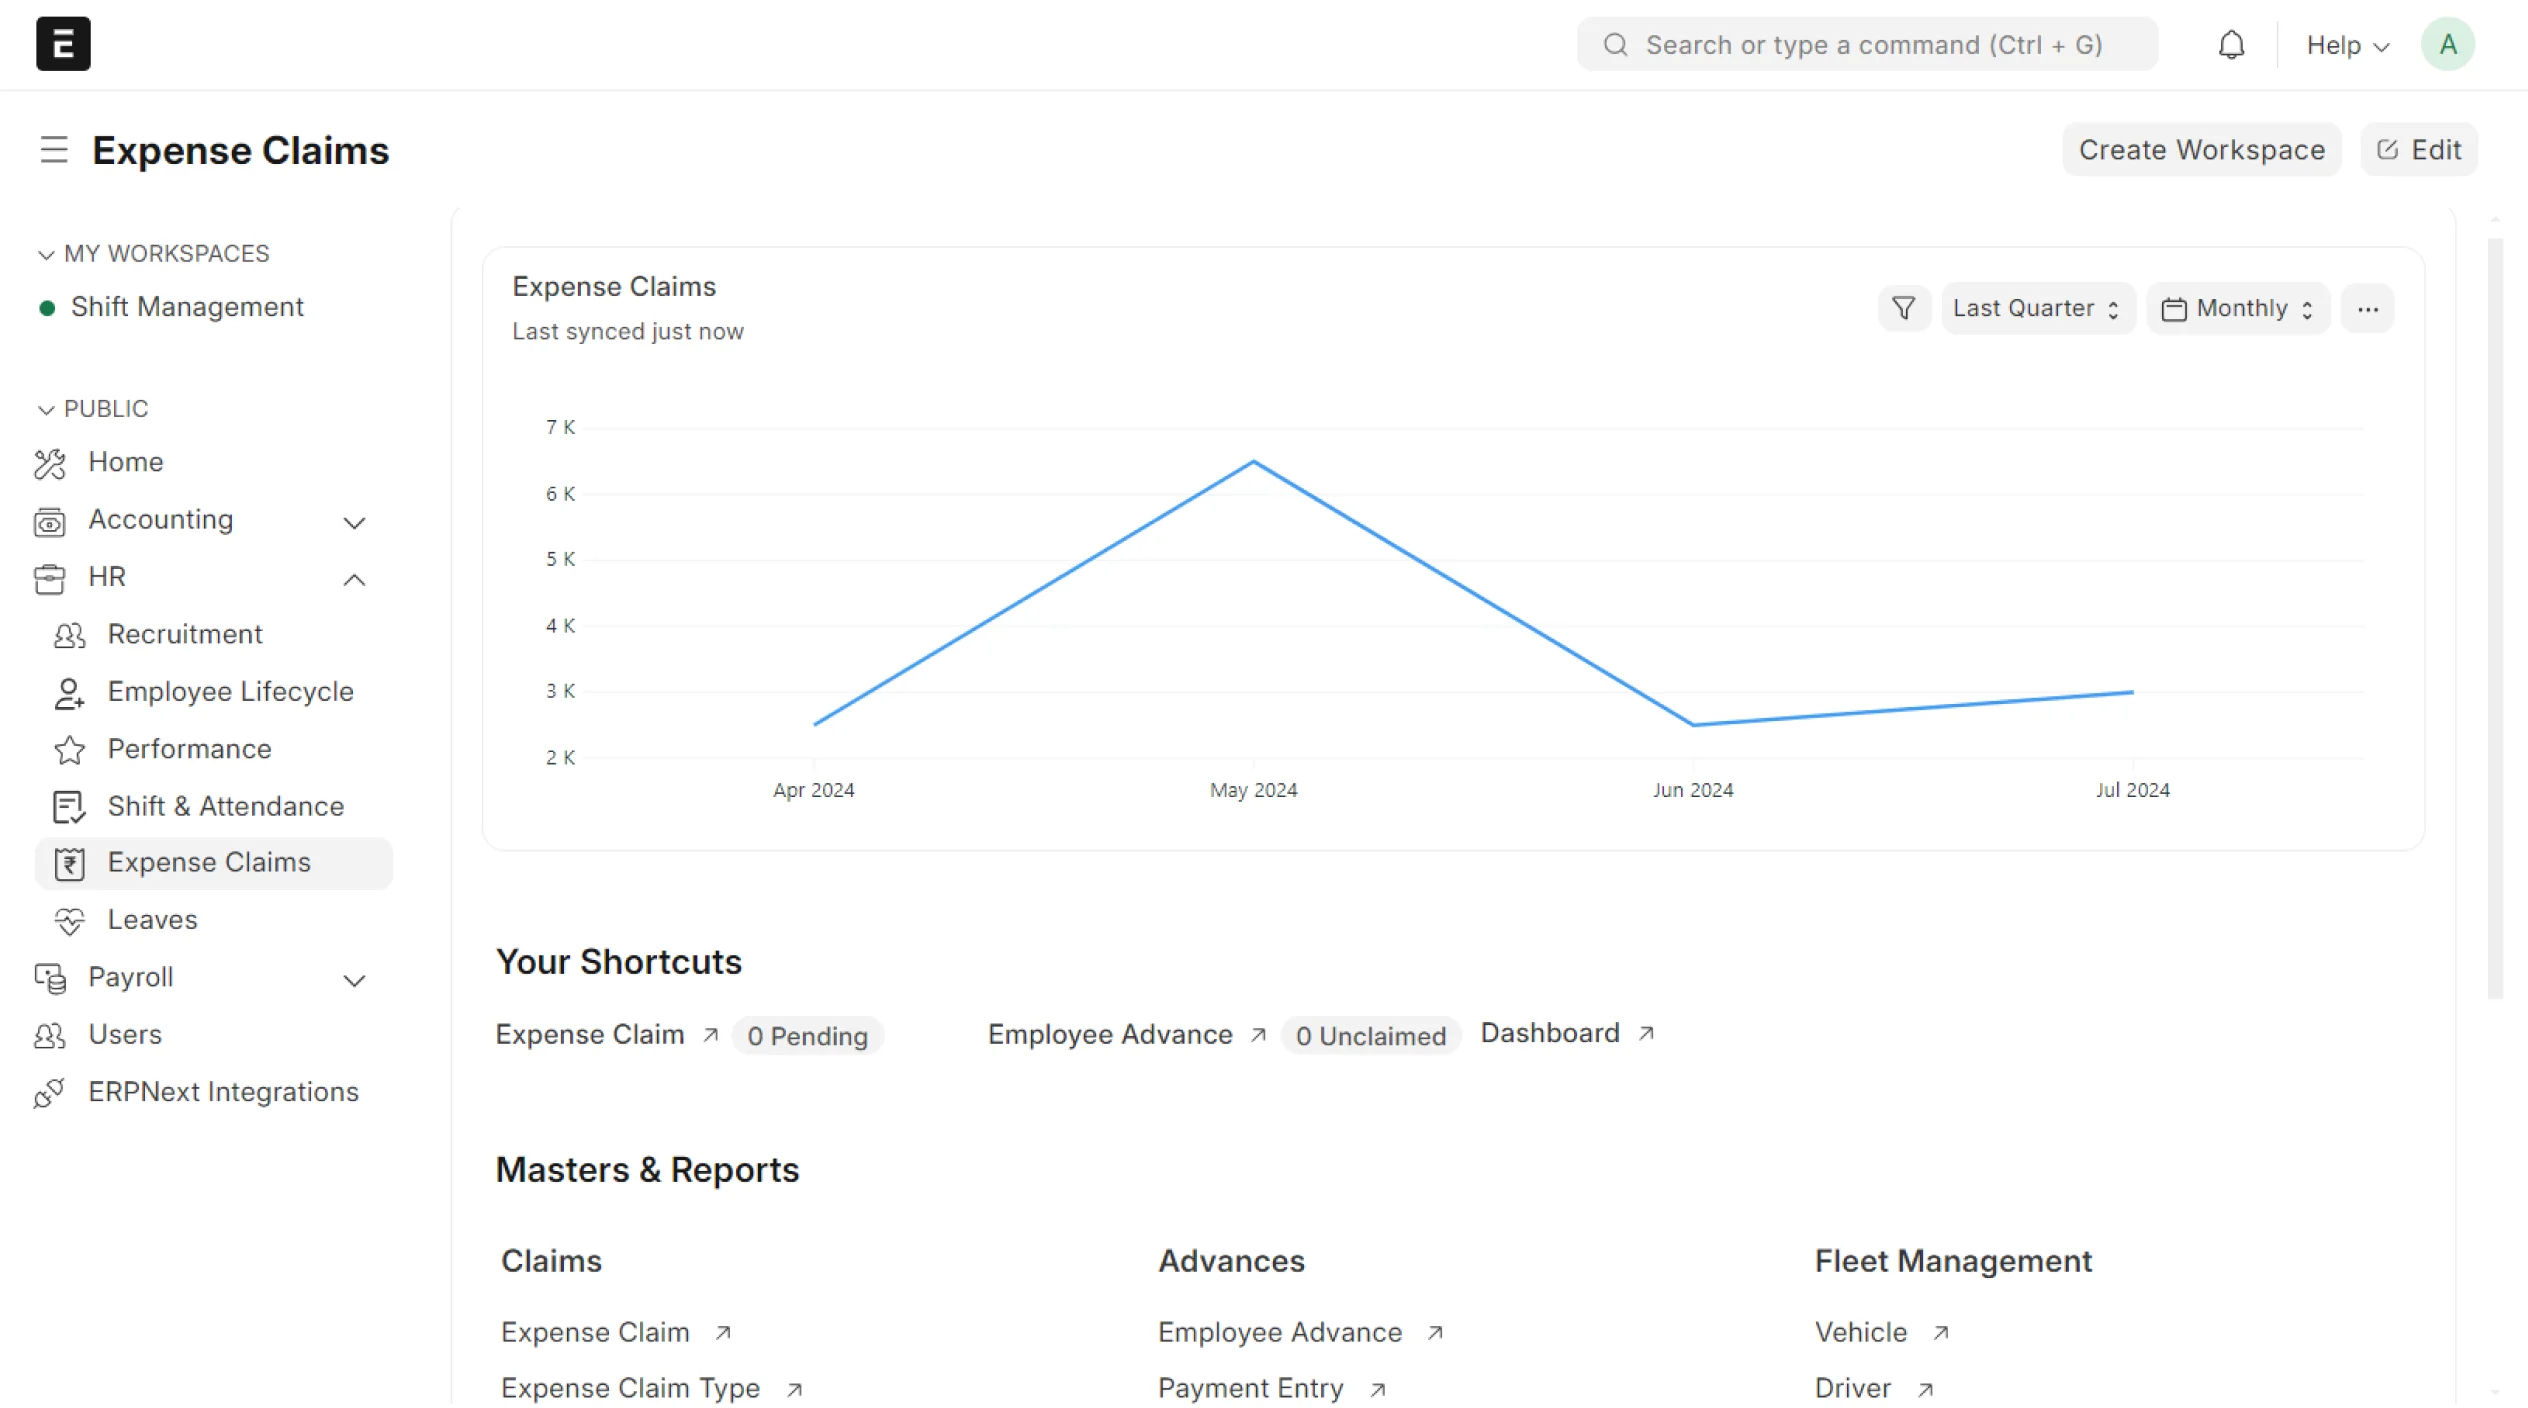The width and height of the screenshot is (2528, 1408).
Task: Open the notifications bell icon
Action: [x=2231, y=44]
